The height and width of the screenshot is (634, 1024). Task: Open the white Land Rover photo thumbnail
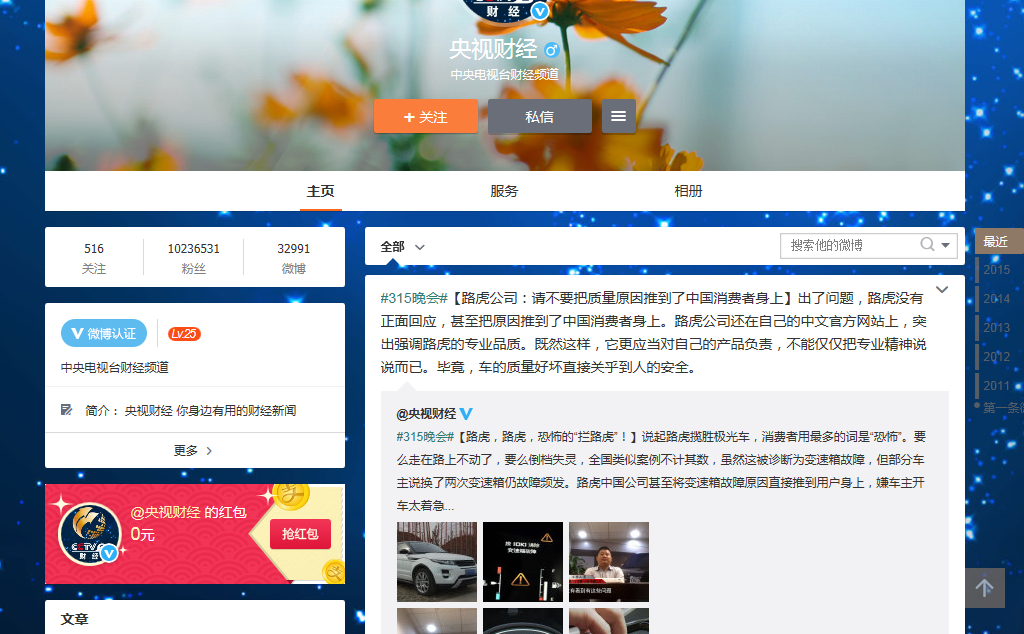436,562
